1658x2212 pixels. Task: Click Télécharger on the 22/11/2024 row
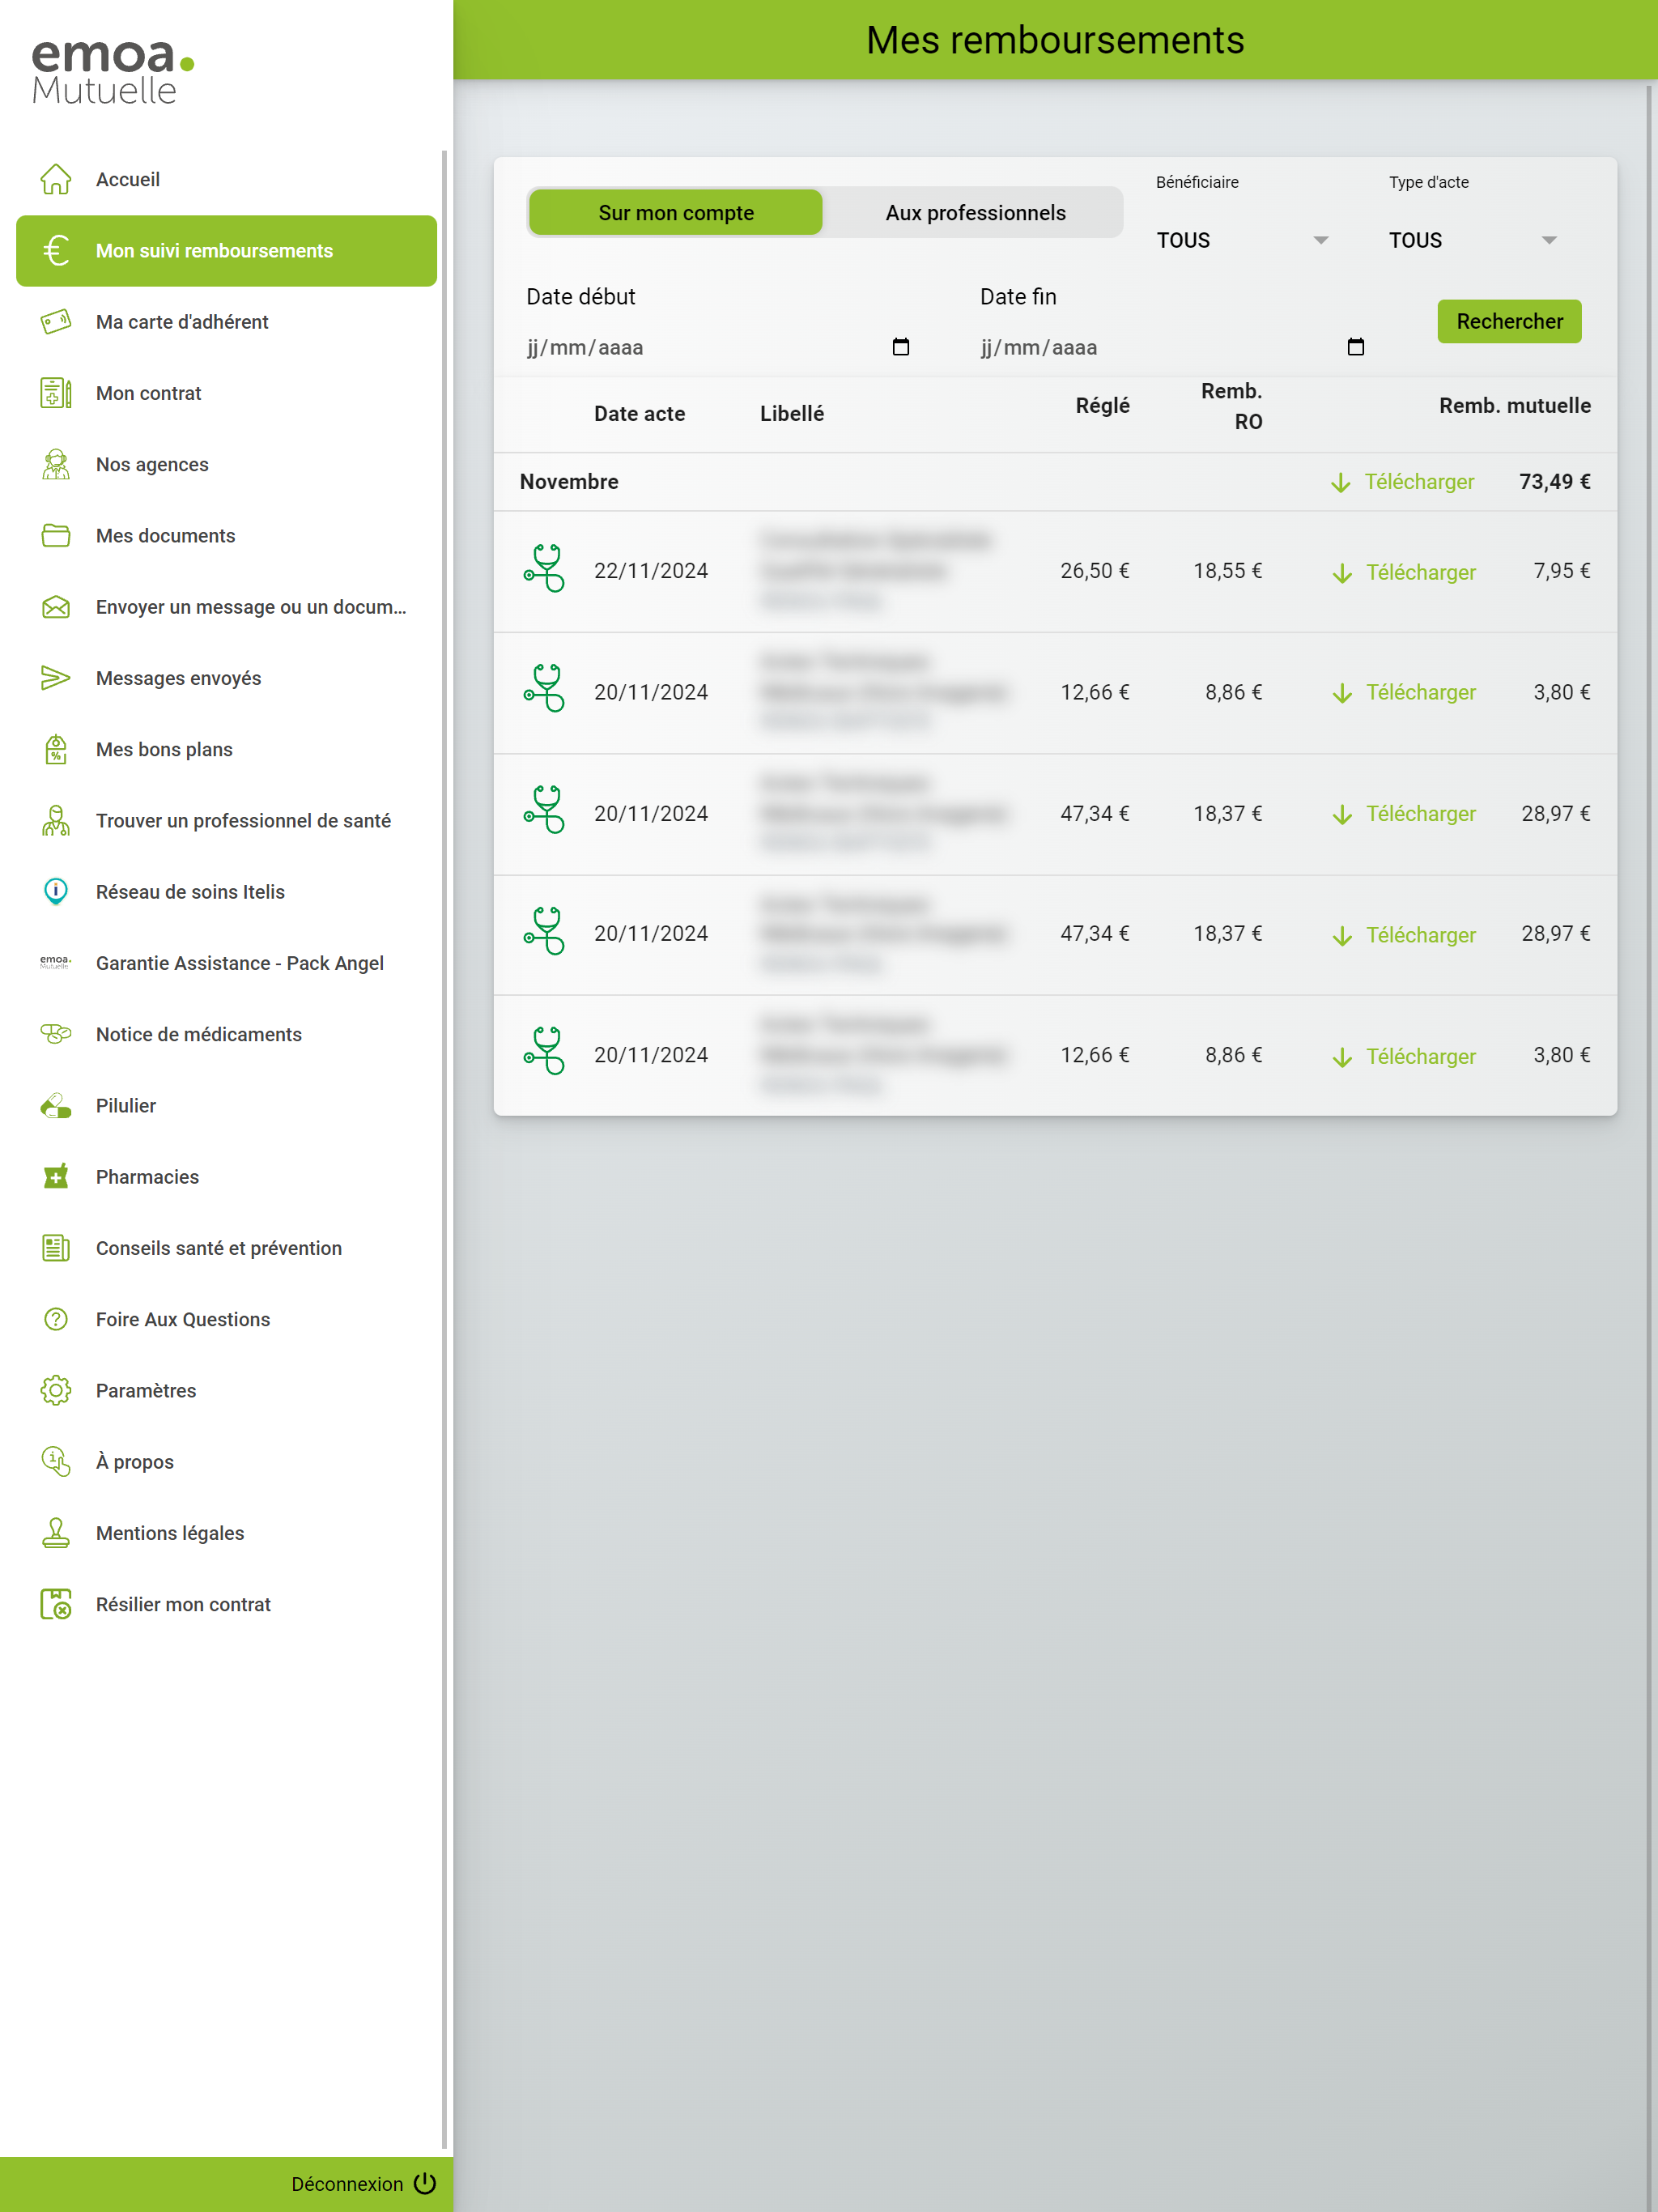pyautogui.click(x=1404, y=572)
